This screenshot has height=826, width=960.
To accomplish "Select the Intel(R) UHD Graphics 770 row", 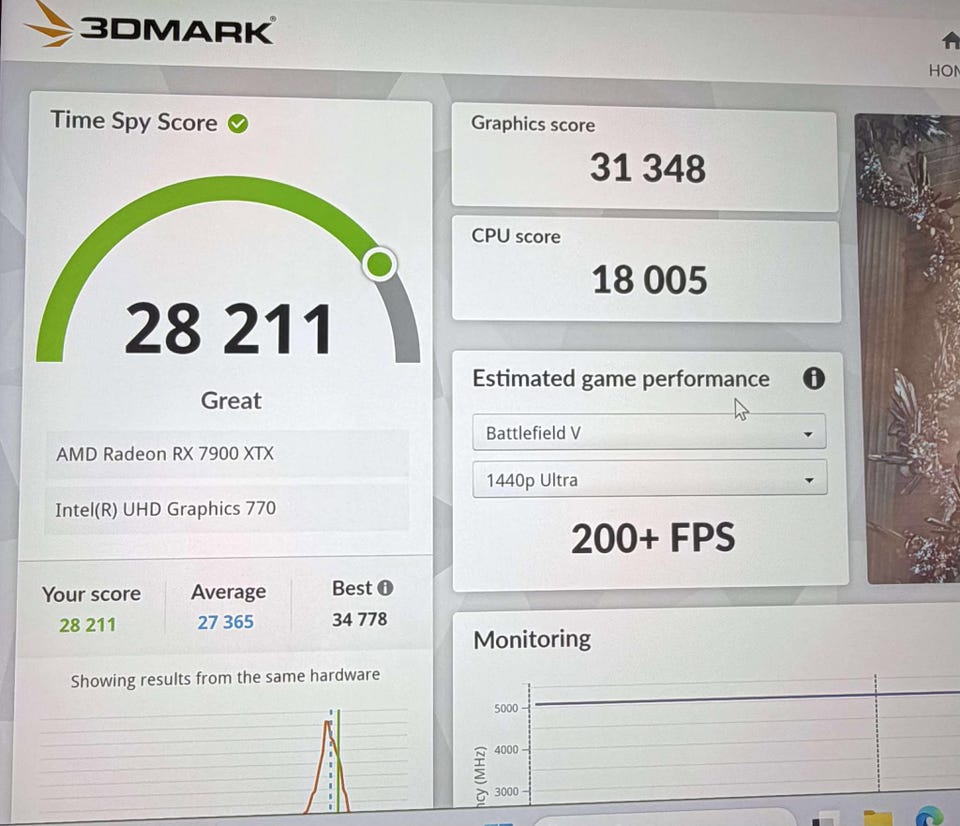I will click(x=227, y=508).
